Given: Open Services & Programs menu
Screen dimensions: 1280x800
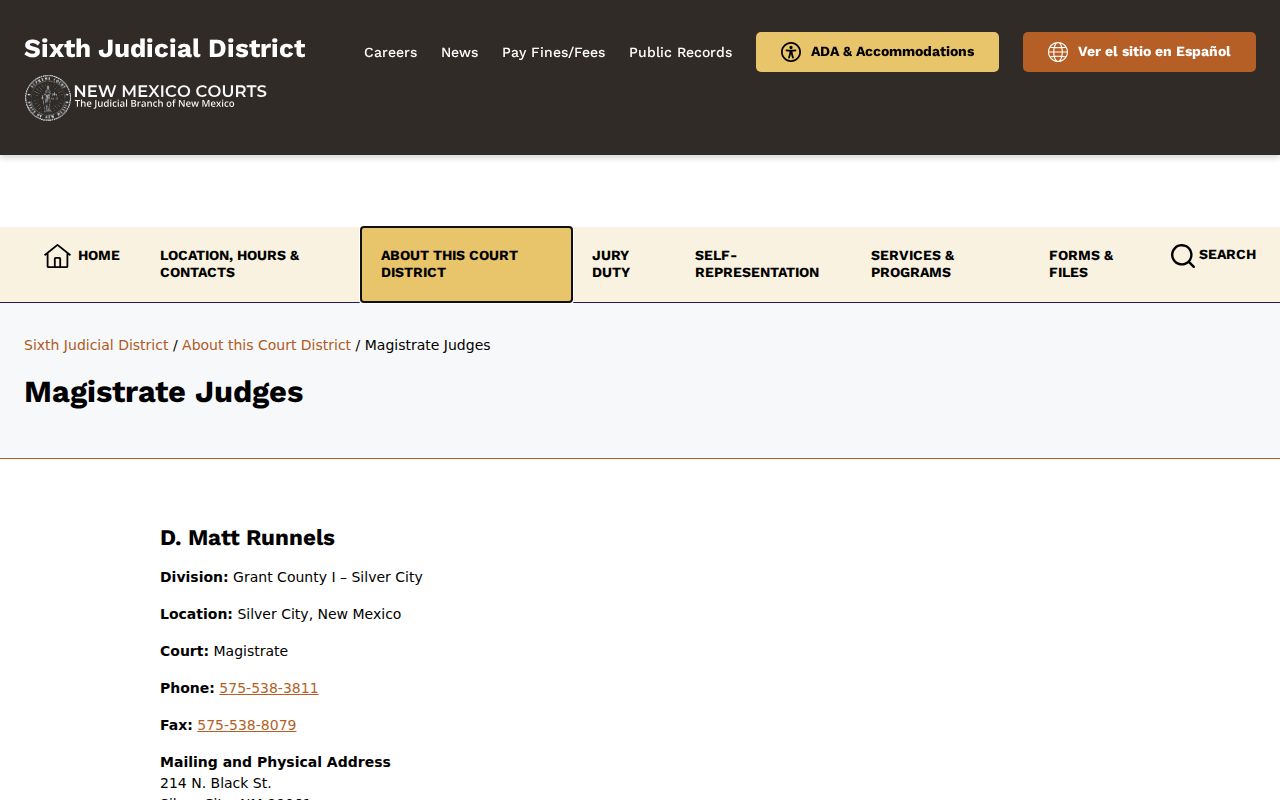Looking at the screenshot, I should pyautogui.click(x=913, y=264).
